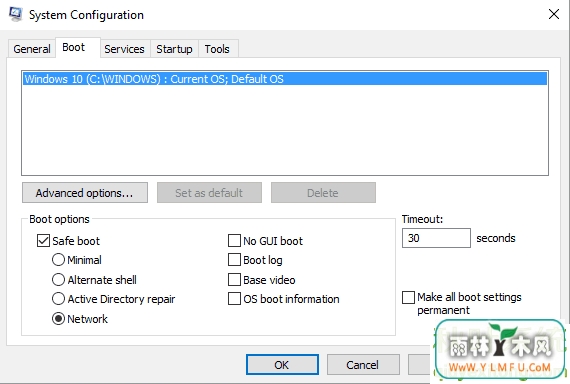Close the System Configuration window
570x384 pixels.
coord(554,14)
